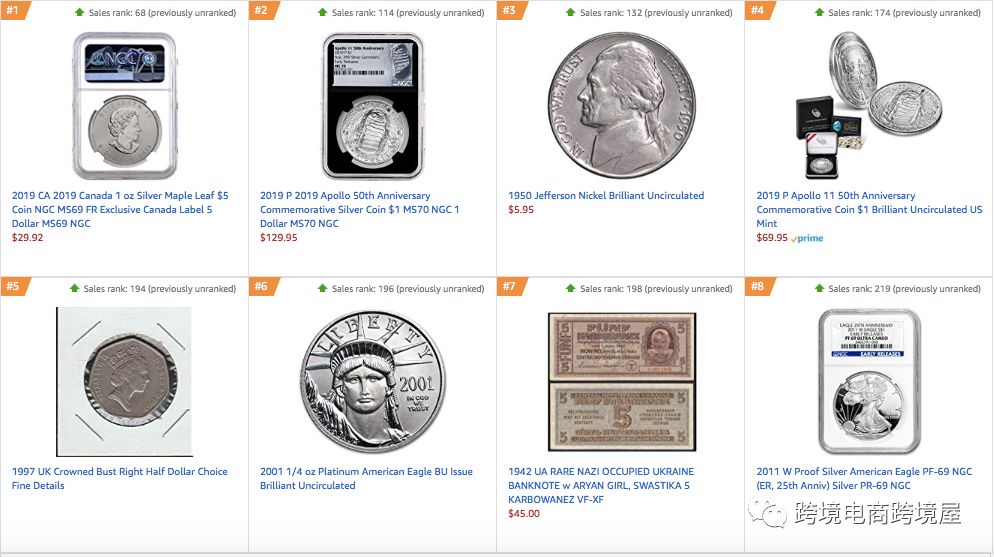Open the 1950 Jefferson Nickel coin image
Image resolution: width=994 pixels, height=557 pixels.
click(621, 105)
